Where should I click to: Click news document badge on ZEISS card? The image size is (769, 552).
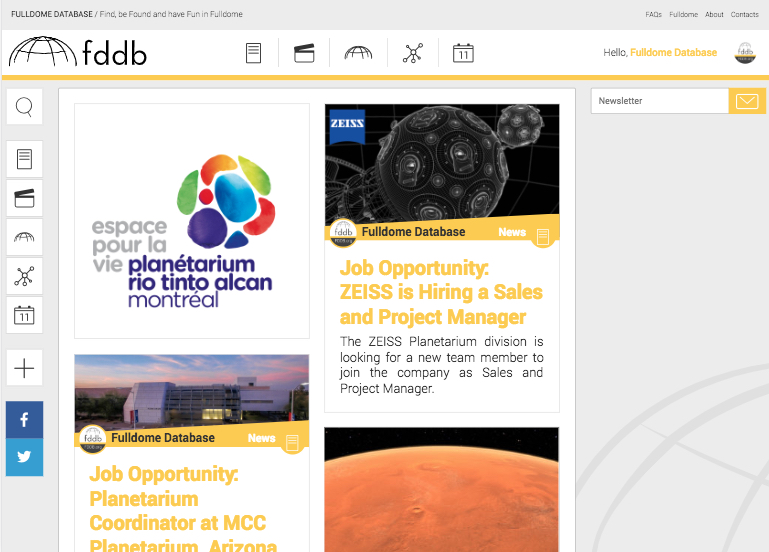(543, 236)
